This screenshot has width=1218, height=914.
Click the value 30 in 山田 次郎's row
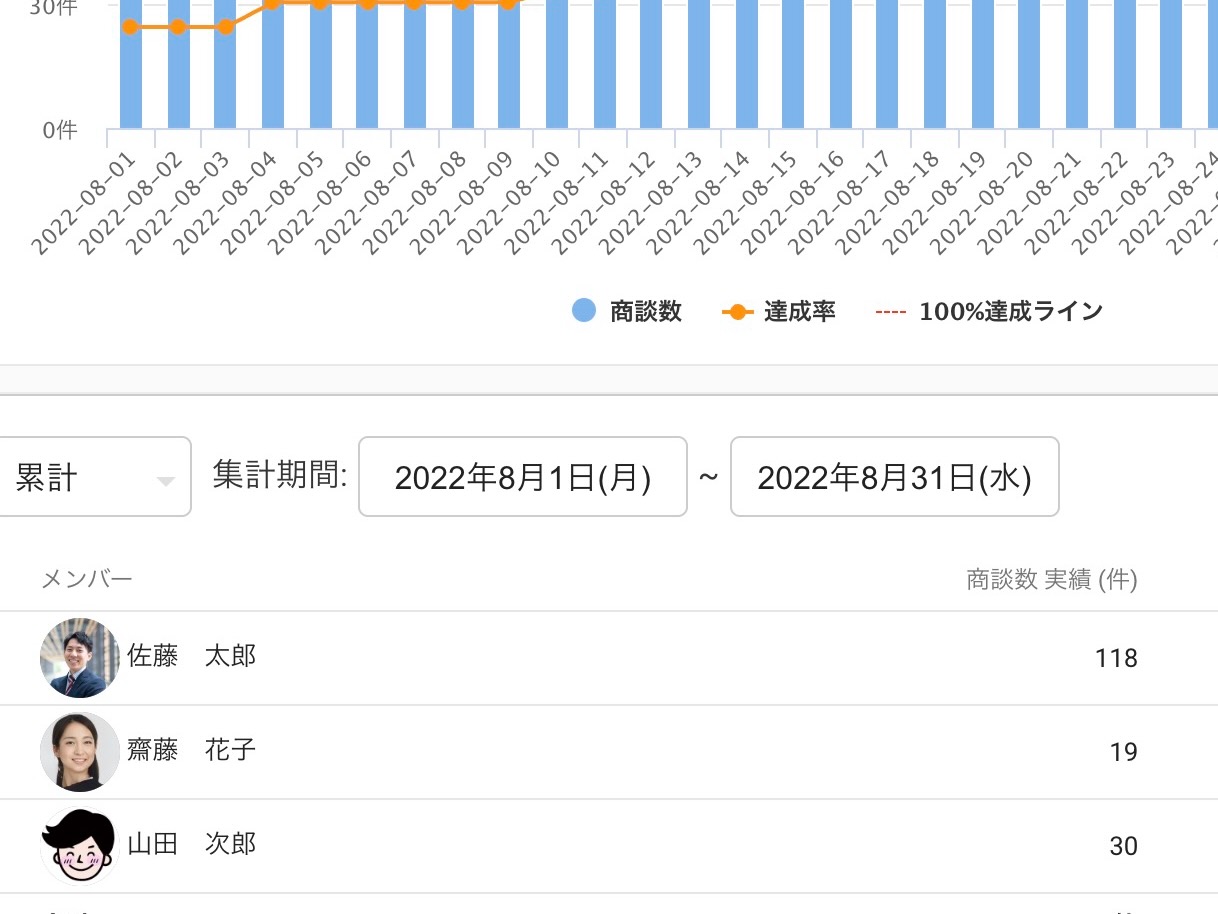pyautogui.click(x=1124, y=846)
